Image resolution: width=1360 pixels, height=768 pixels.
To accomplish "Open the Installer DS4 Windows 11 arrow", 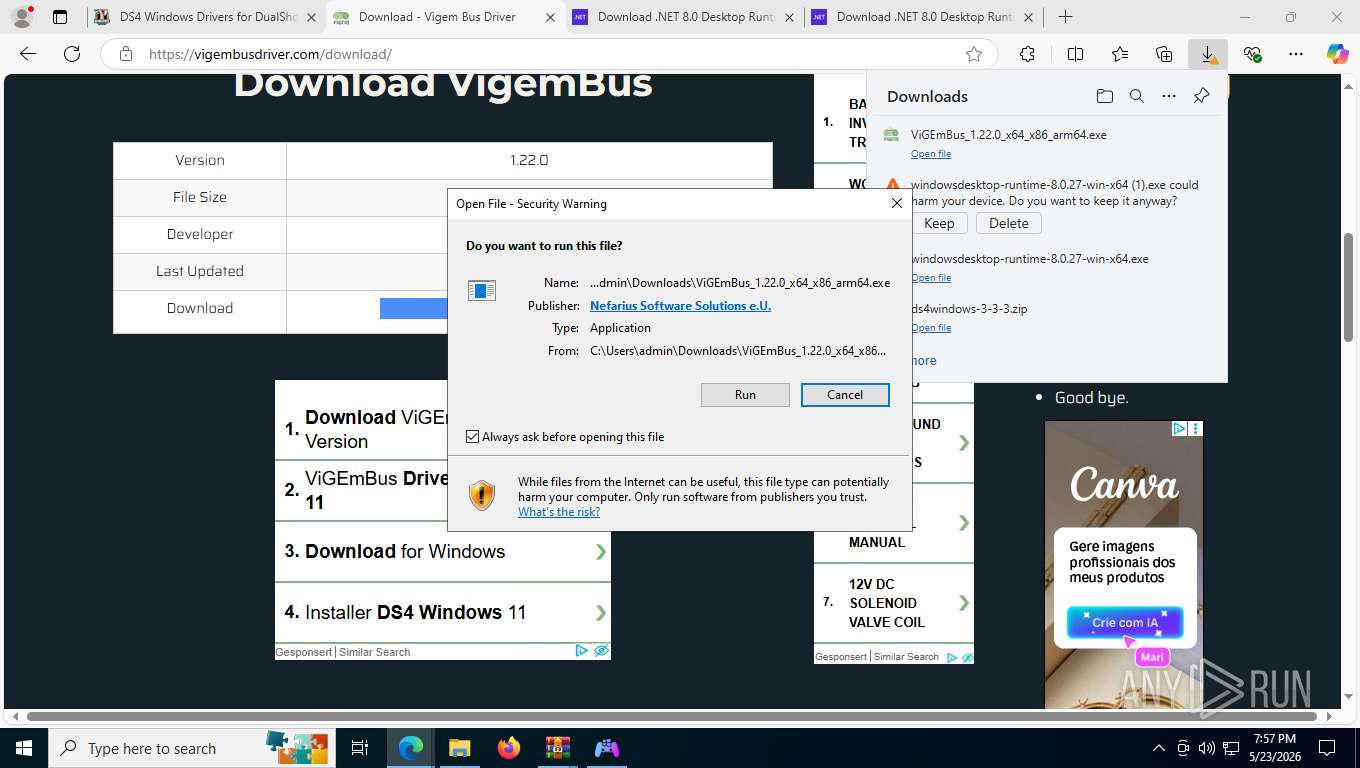I will 600,612.
